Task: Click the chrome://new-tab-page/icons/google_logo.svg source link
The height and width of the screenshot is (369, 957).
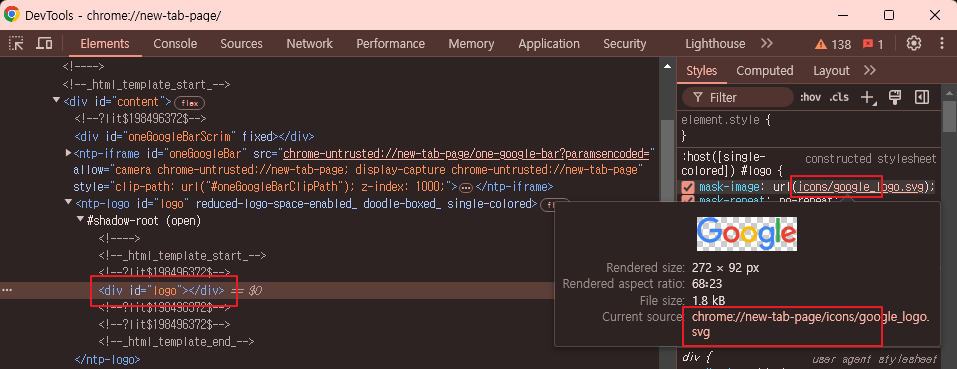Action: click(811, 325)
